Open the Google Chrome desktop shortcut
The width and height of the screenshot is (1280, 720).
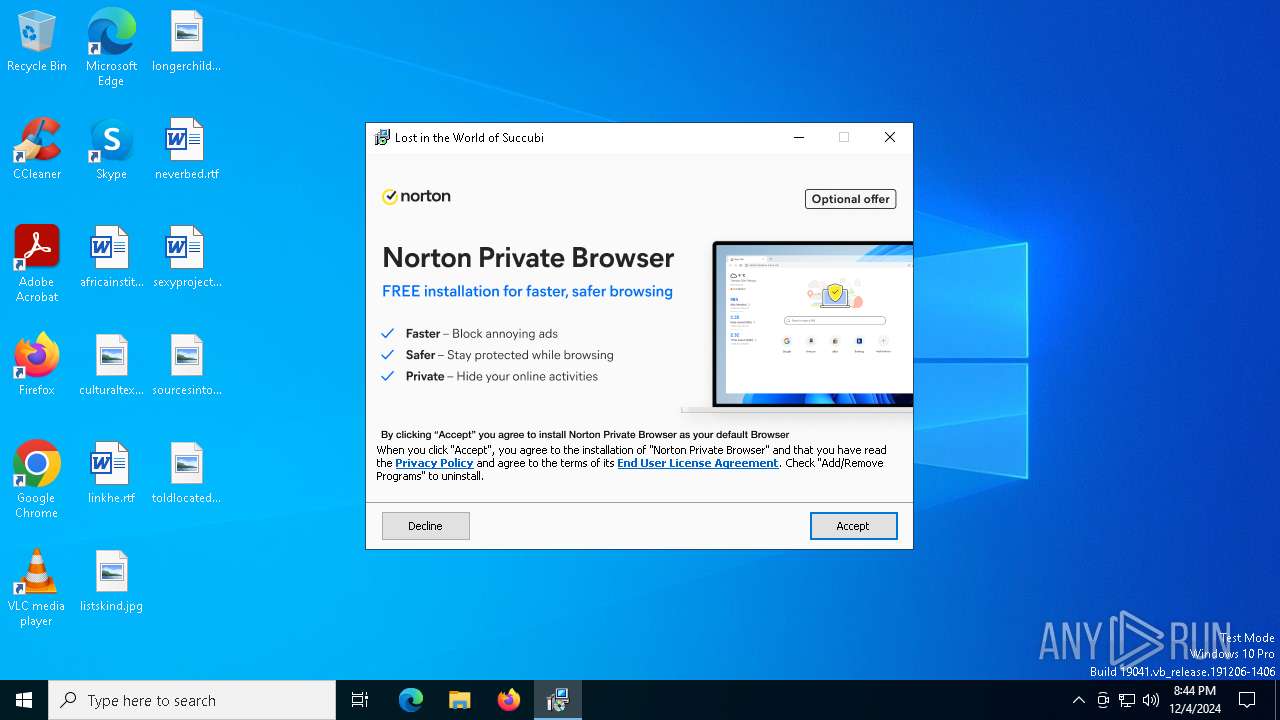tap(37, 480)
